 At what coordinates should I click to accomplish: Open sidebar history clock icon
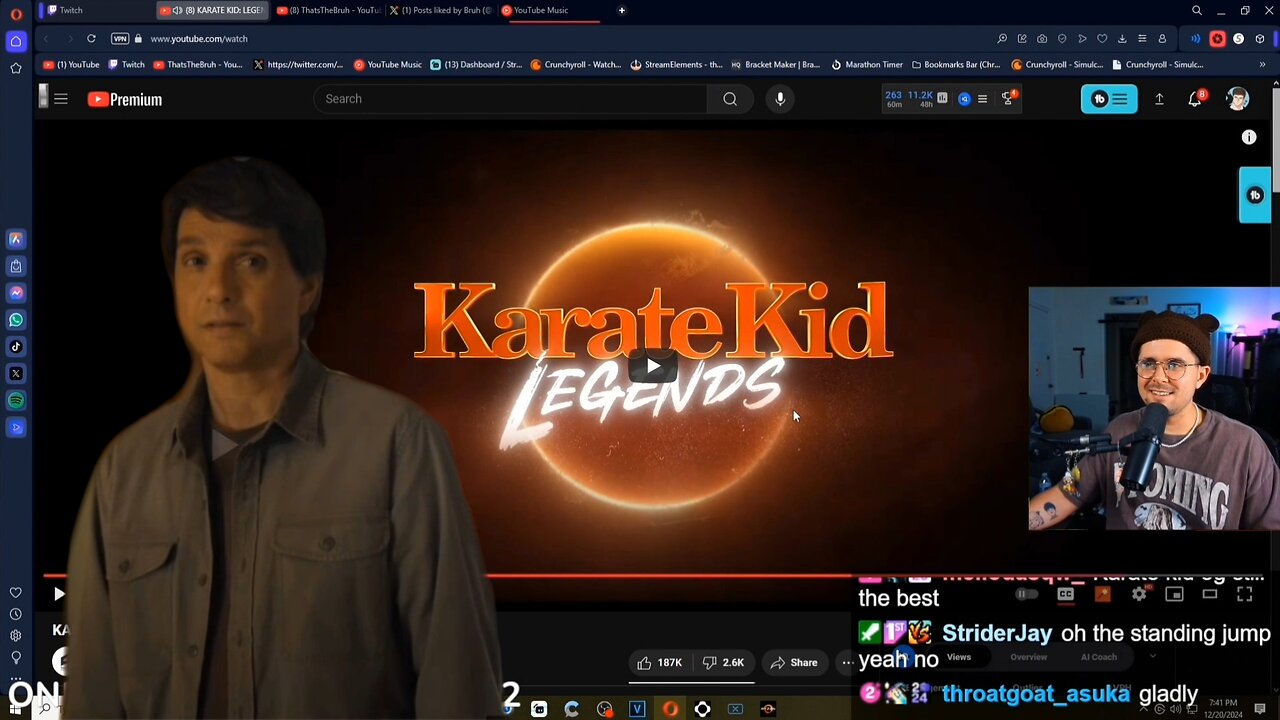click(16, 614)
